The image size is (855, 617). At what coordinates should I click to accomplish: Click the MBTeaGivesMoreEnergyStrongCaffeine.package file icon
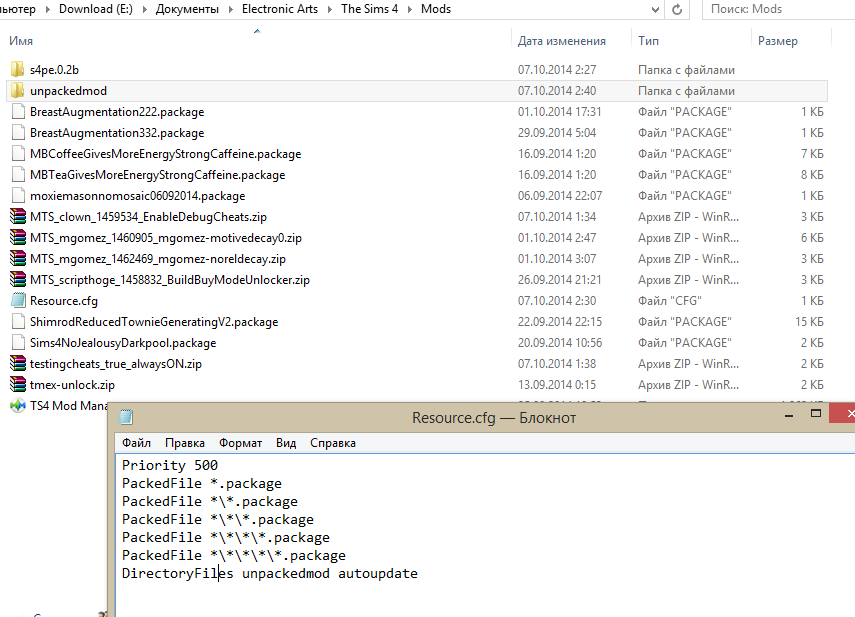pyautogui.click(x=18, y=174)
